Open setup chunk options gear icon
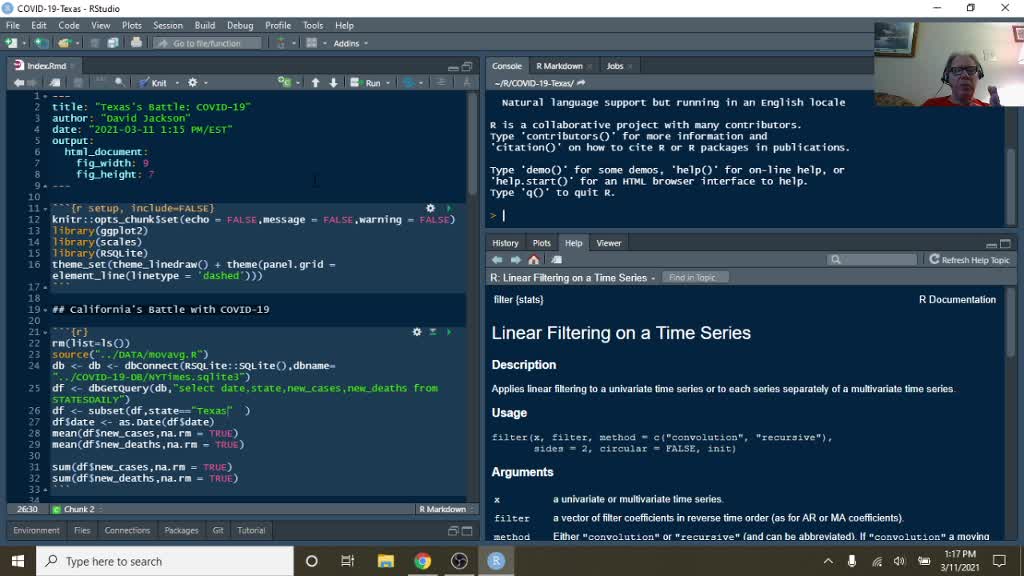 coord(430,208)
